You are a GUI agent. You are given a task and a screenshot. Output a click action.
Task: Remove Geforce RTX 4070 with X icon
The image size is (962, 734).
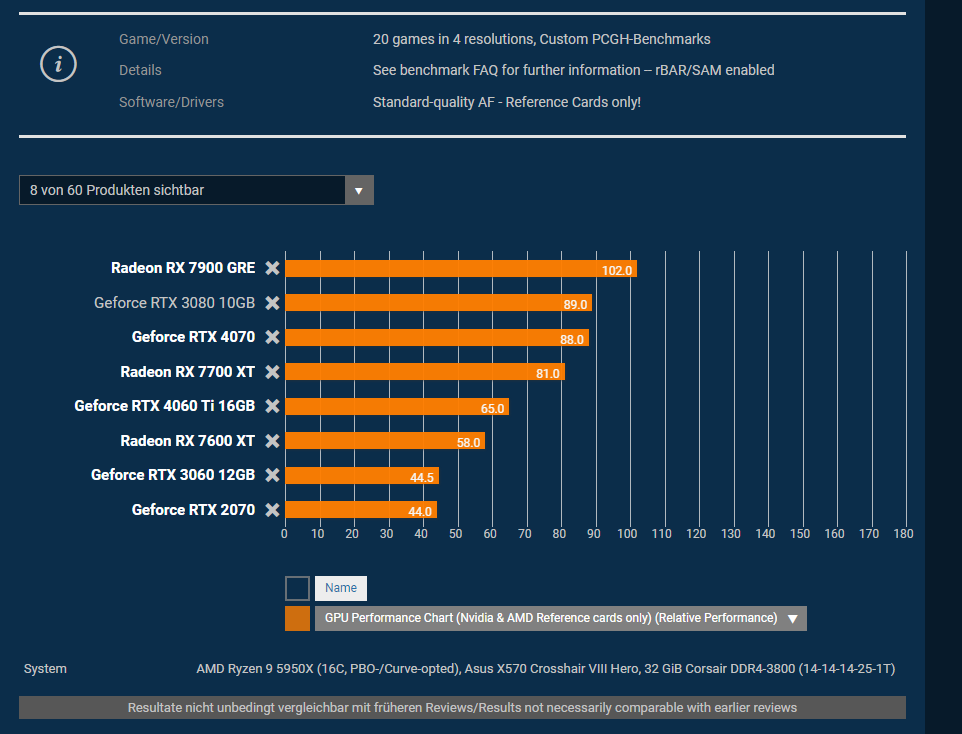272,337
